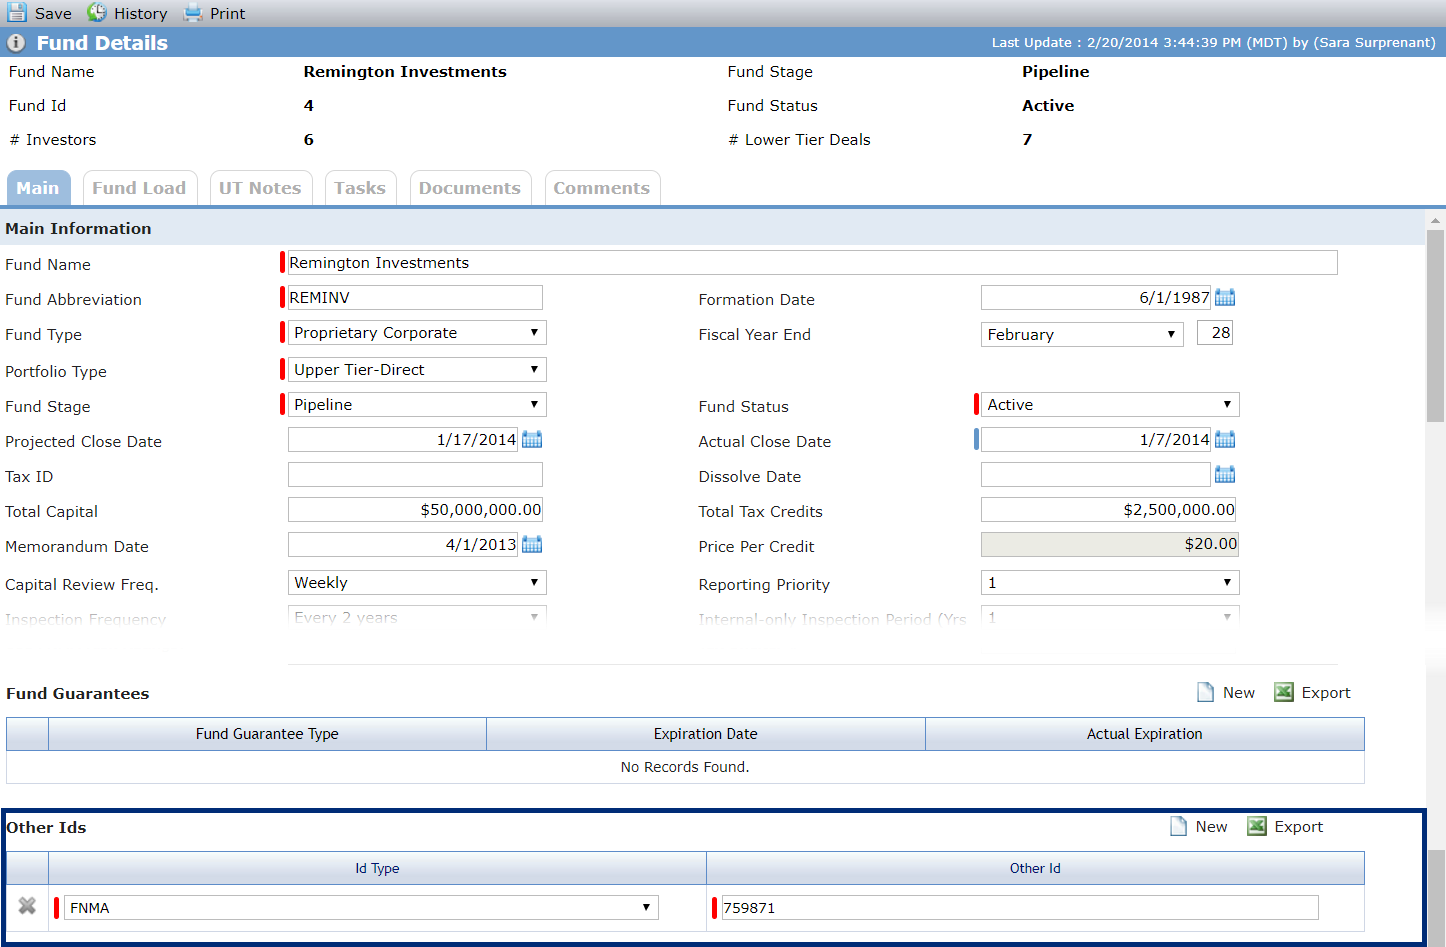Click the Fund Name text field

813,263
